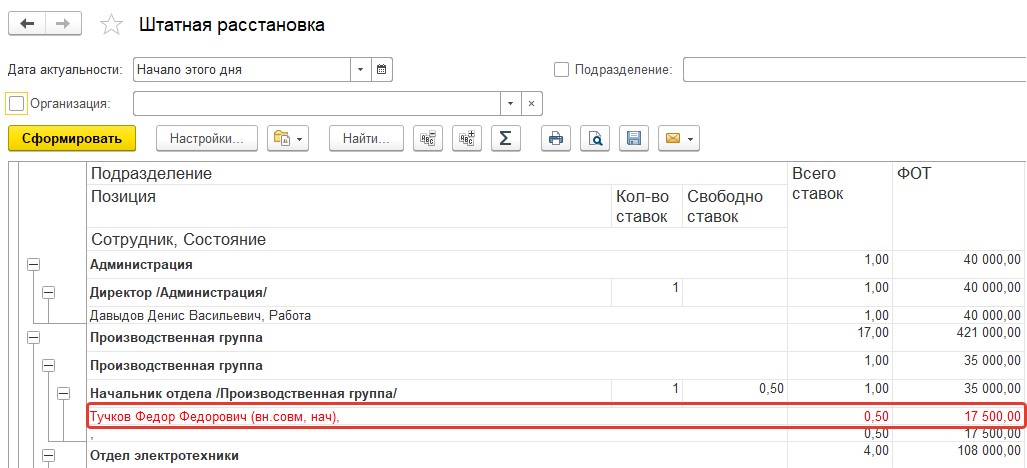1027x468 pixels.
Task: Print the report with printer icon
Action: [x=556, y=139]
